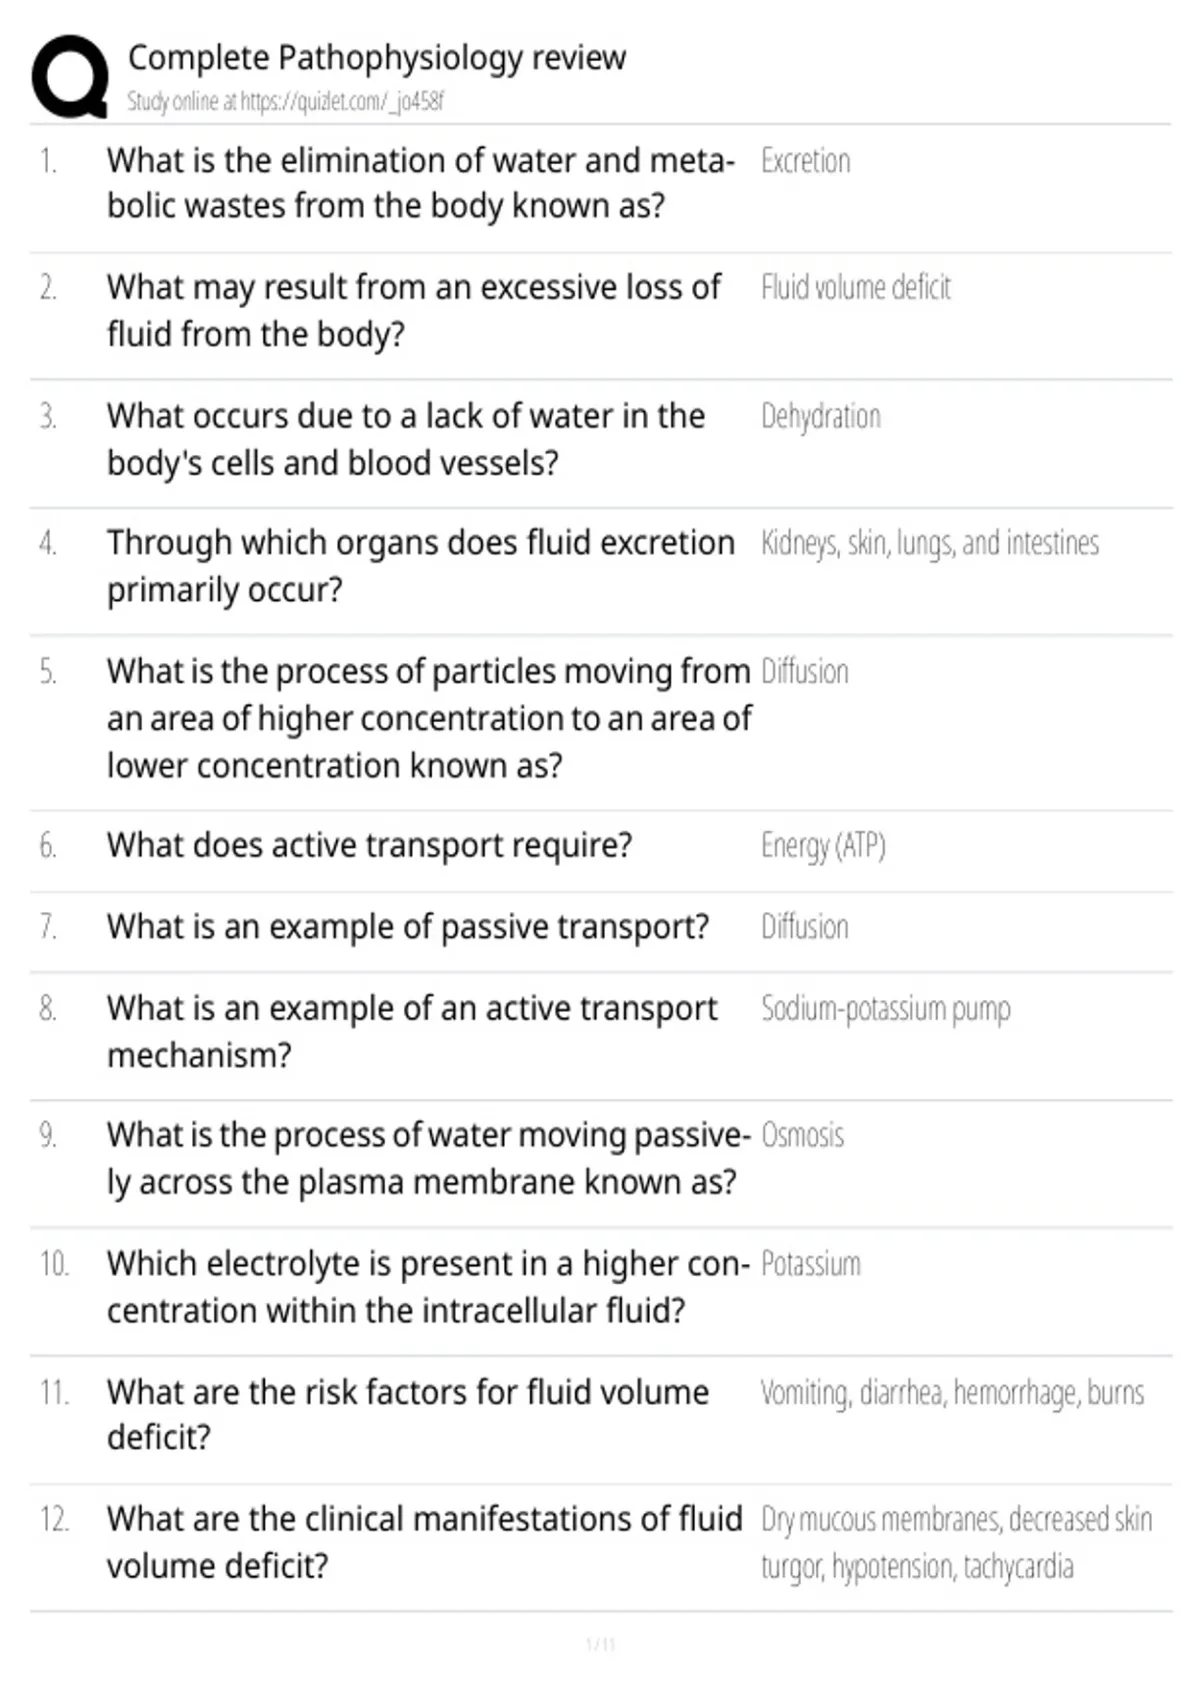Viewport: 1200px width, 1700px height.
Task: Click question 4 about fluid excretion organs
Action: pyautogui.click(x=421, y=567)
